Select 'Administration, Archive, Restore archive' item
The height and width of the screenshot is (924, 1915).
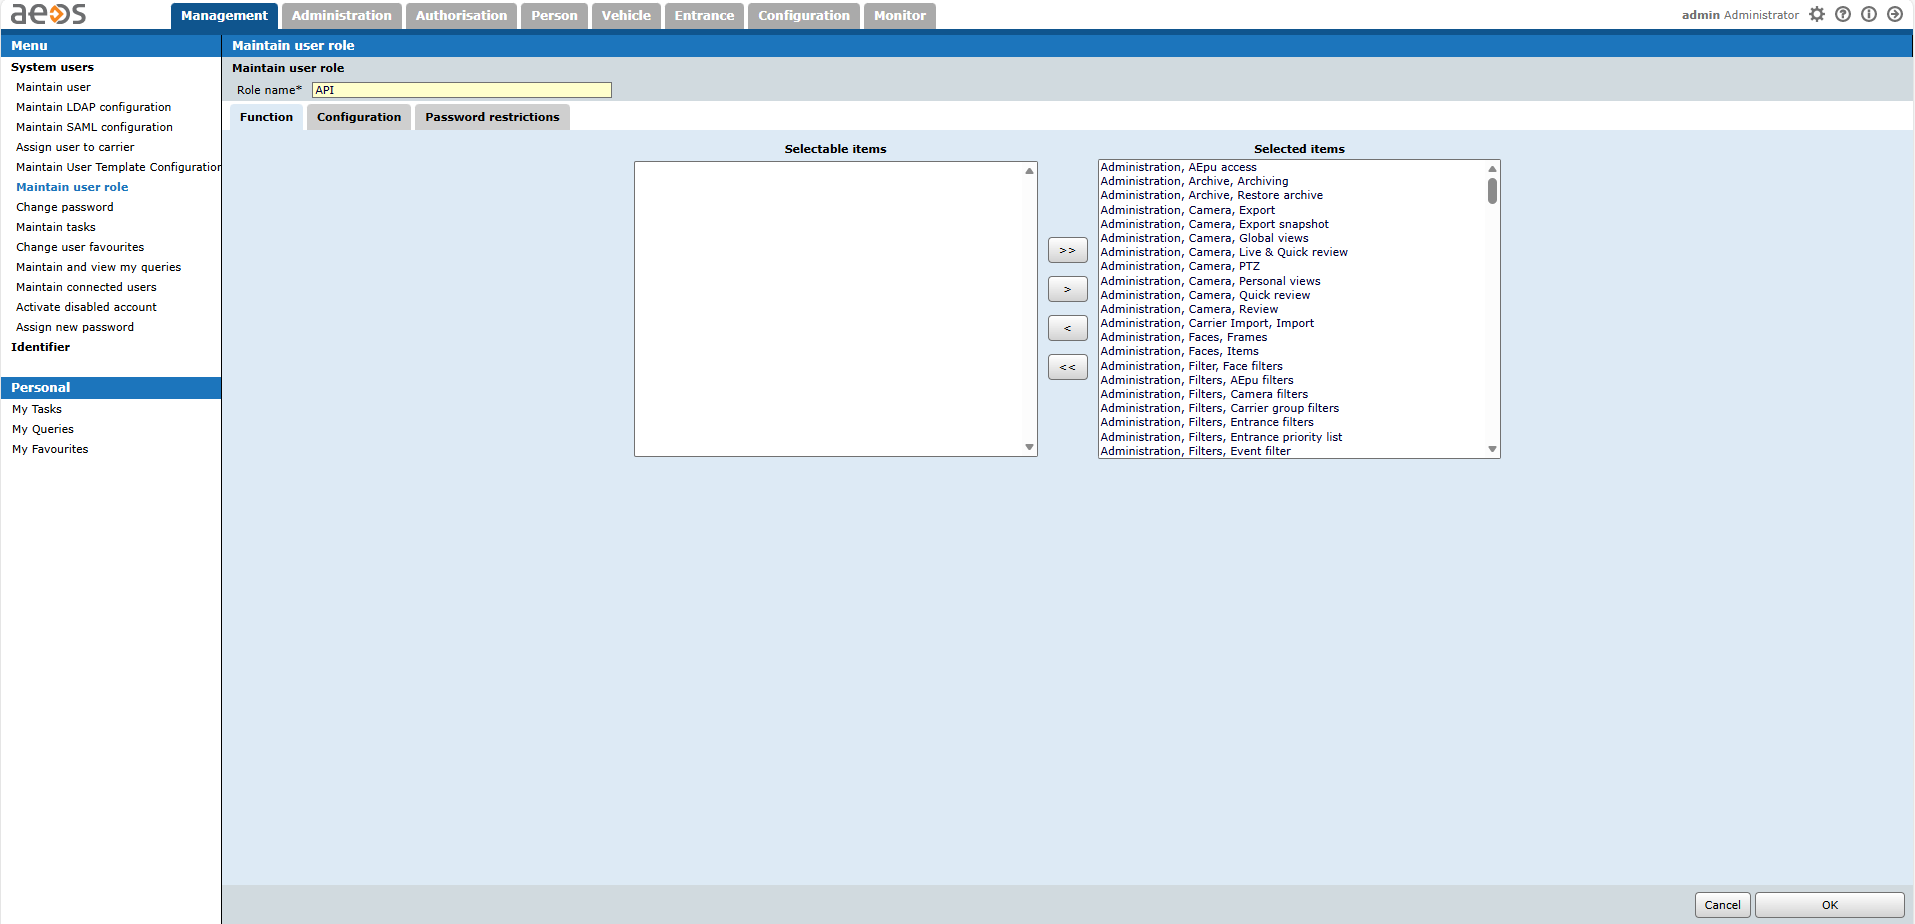[x=1212, y=195]
